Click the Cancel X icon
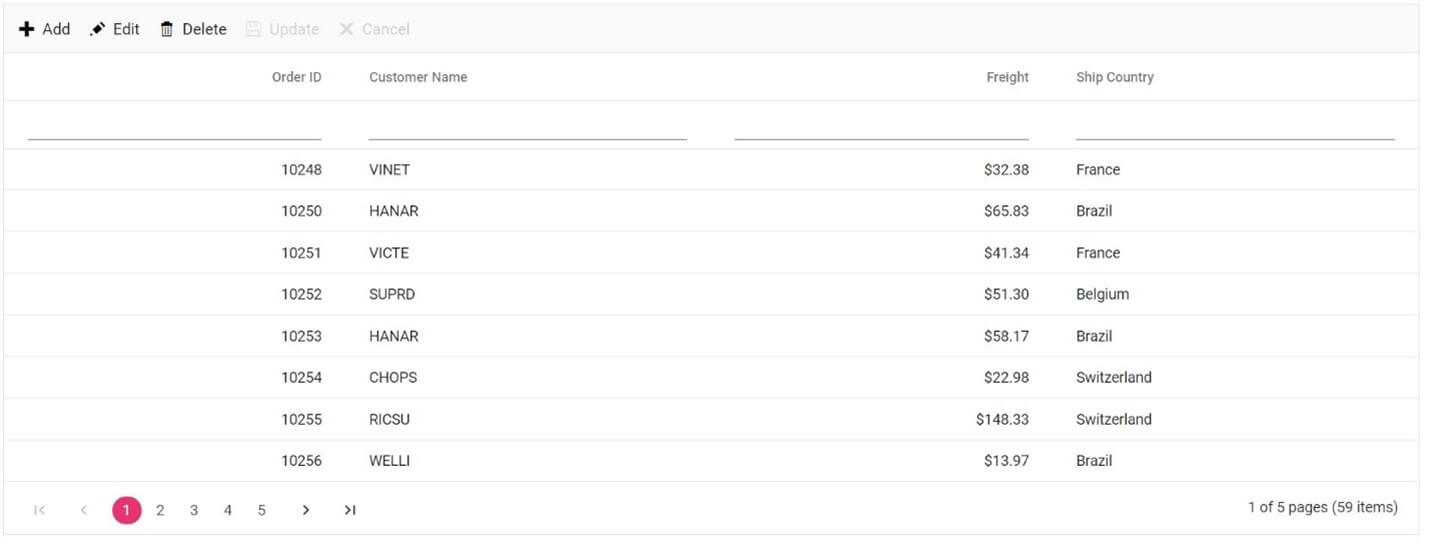Viewport: 1430px width, 546px height. click(x=346, y=29)
